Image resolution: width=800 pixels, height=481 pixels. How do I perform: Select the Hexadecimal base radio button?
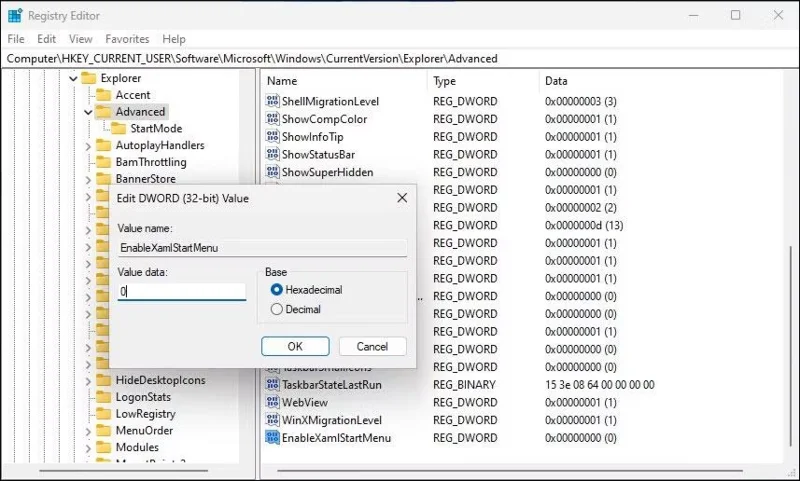pos(277,290)
